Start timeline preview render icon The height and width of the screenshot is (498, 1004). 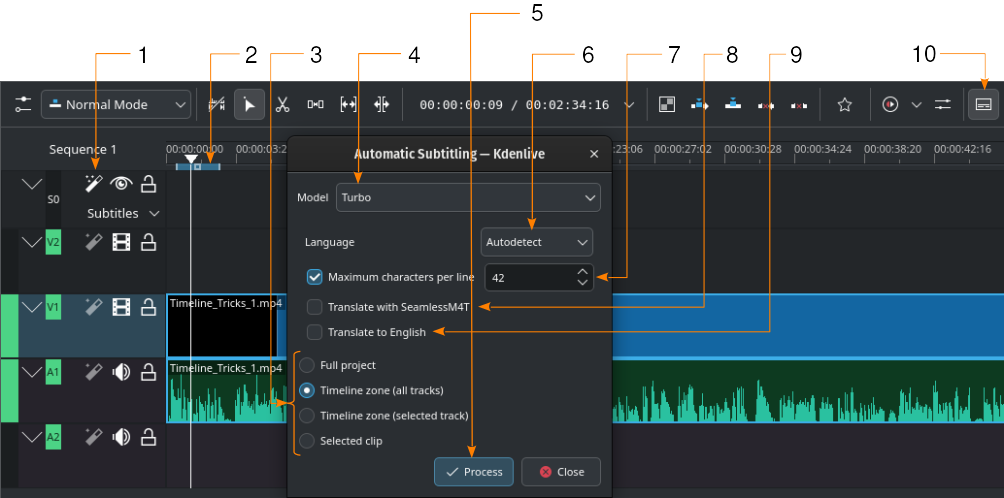pos(890,104)
